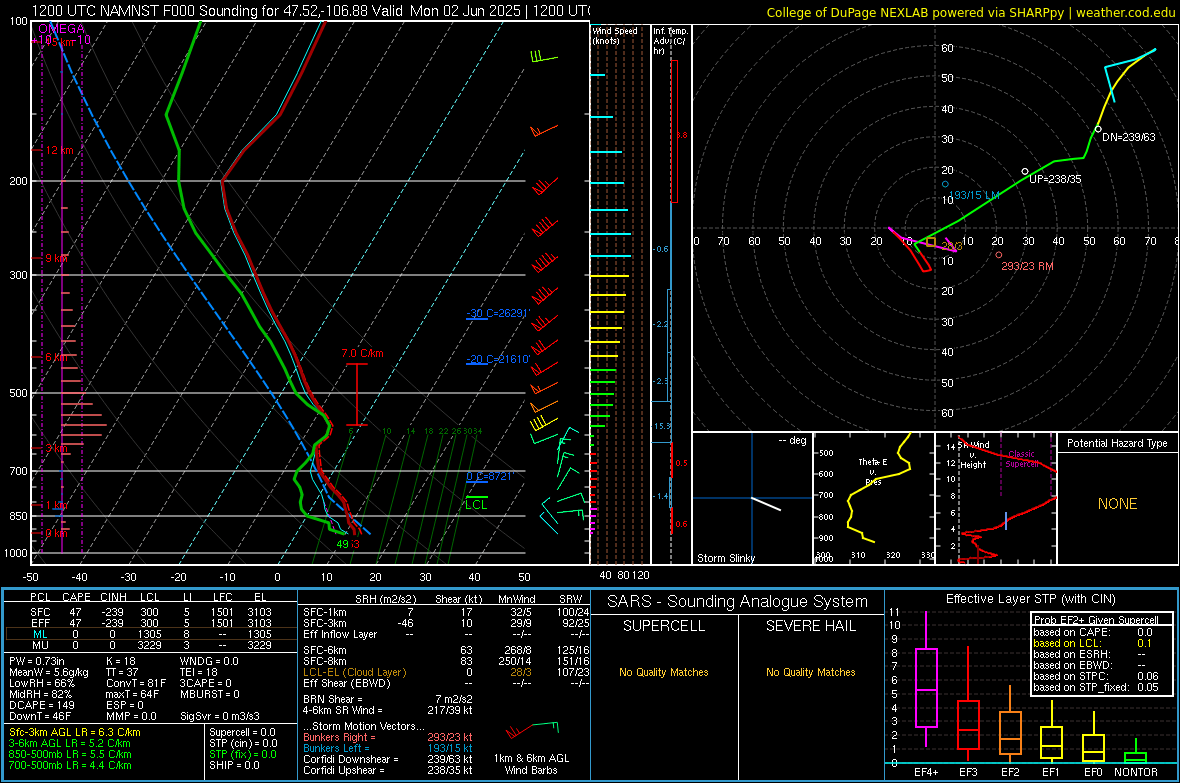
Task: Click the 193/15 LM storm motion label
Action: coord(974,195)
